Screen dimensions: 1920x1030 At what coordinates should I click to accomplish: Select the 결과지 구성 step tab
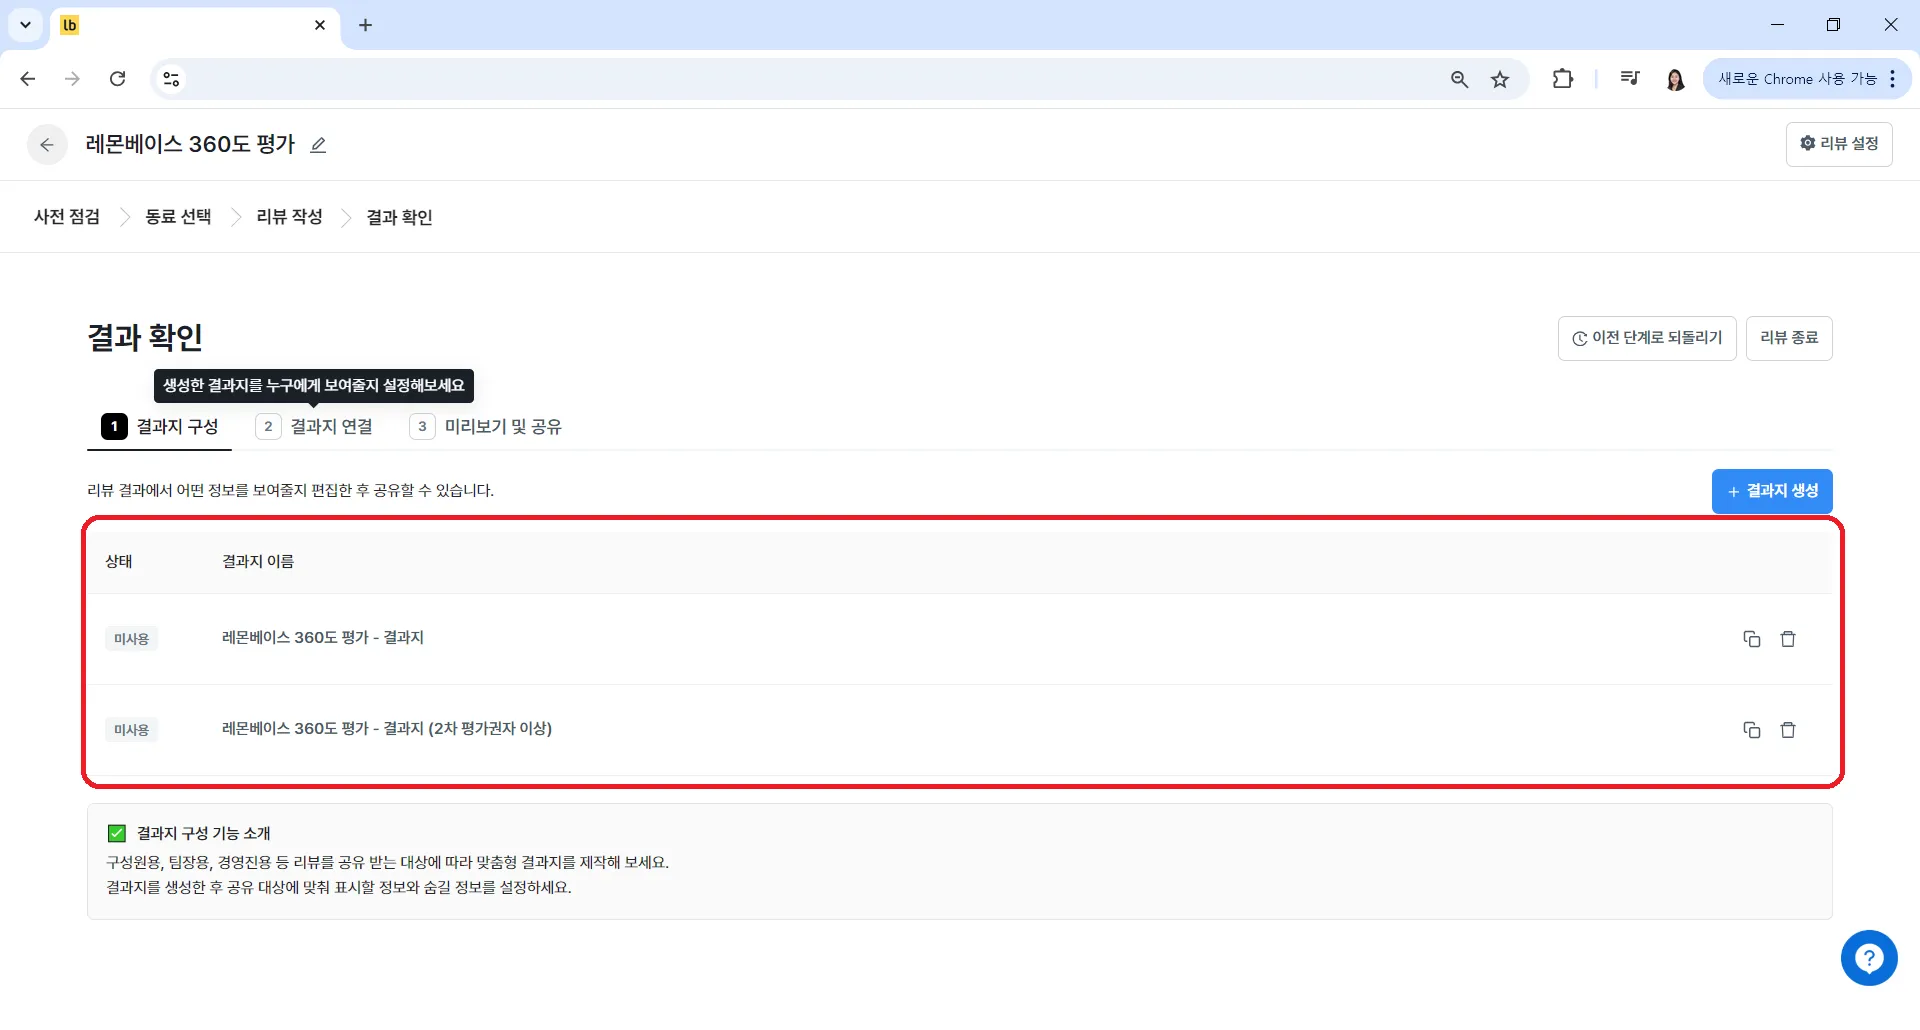(x=160, y=427)
